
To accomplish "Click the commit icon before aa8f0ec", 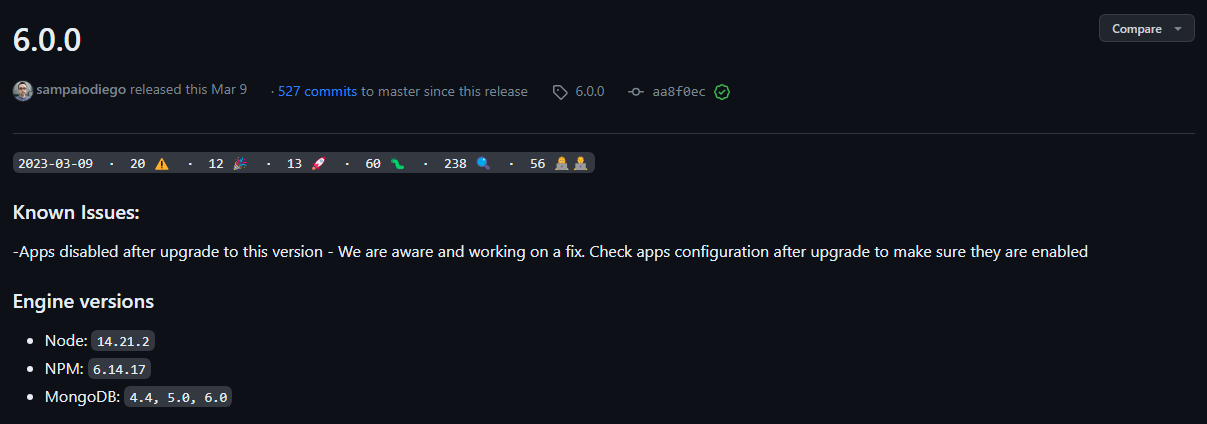I will (636, 92).
